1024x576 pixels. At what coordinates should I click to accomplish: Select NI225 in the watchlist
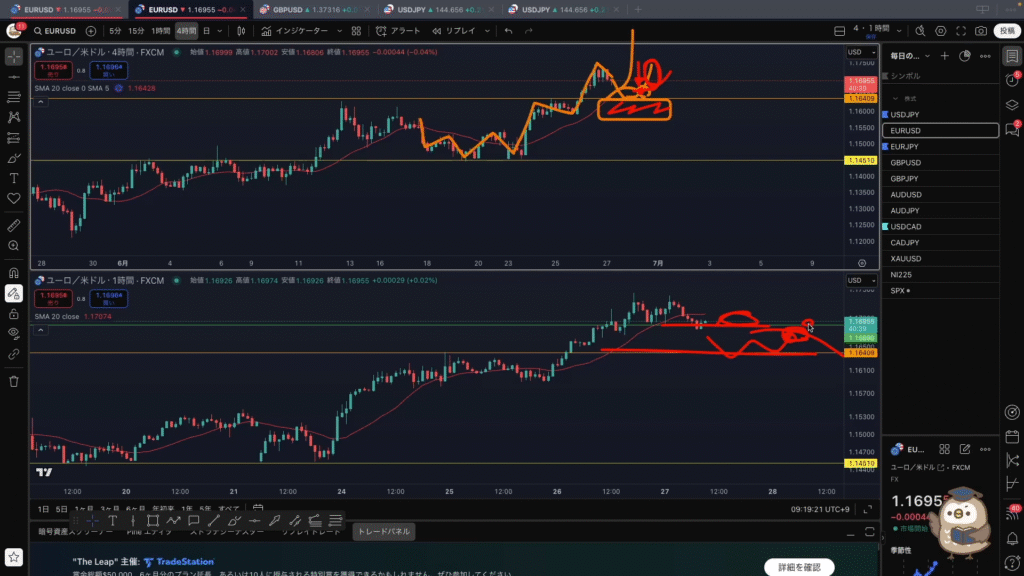click(940, 275)
